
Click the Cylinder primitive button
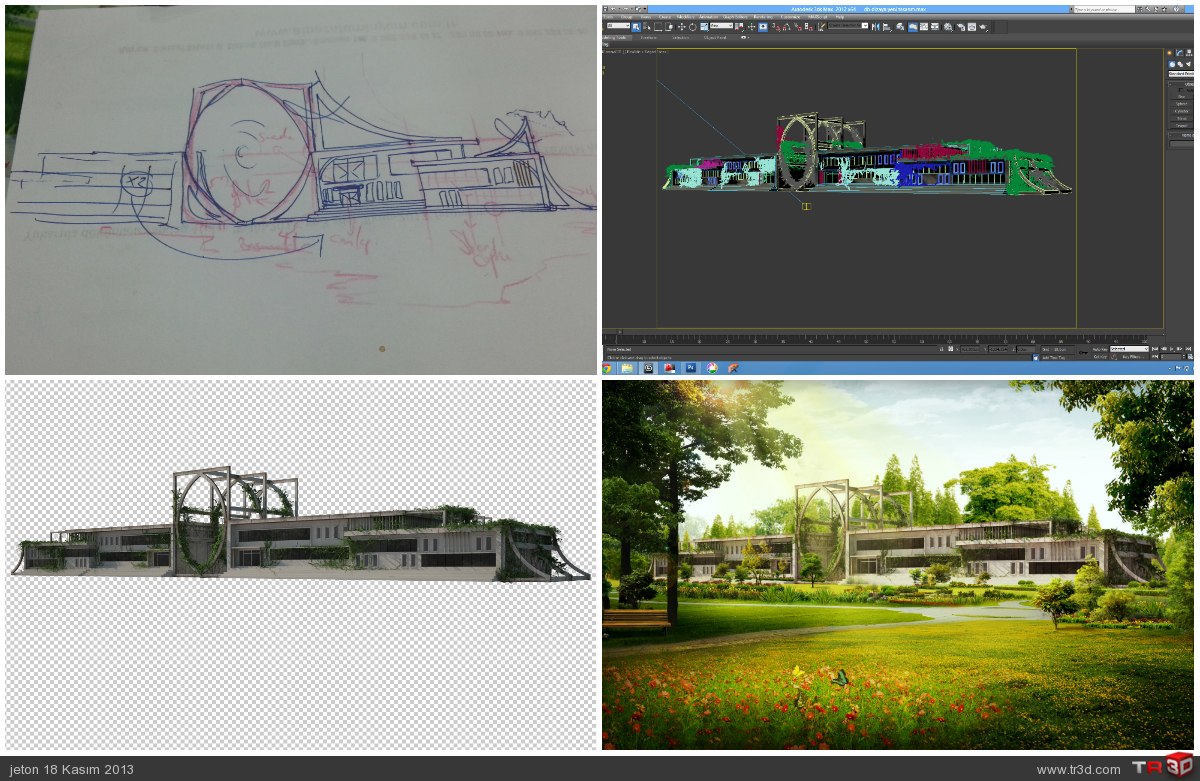(x=1181, y=111)
